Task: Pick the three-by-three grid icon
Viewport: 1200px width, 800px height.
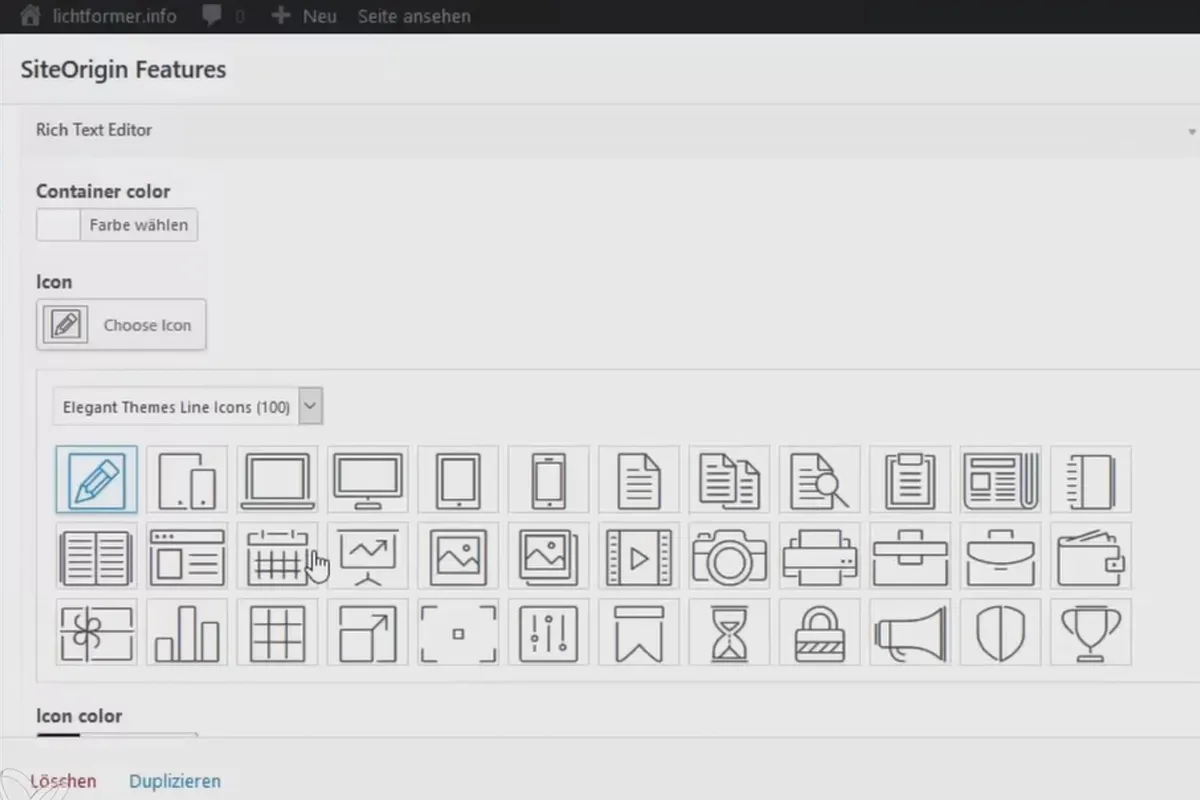Action: coord(277,632)
